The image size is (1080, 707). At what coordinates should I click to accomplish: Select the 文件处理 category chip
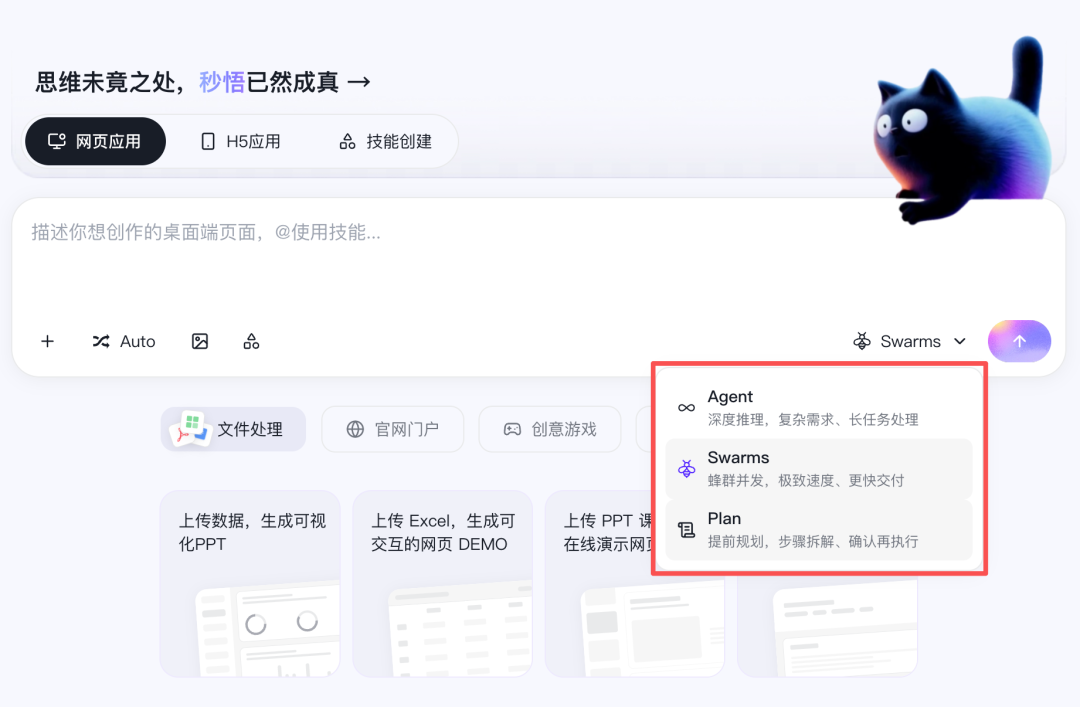click(x=233, y=429)
